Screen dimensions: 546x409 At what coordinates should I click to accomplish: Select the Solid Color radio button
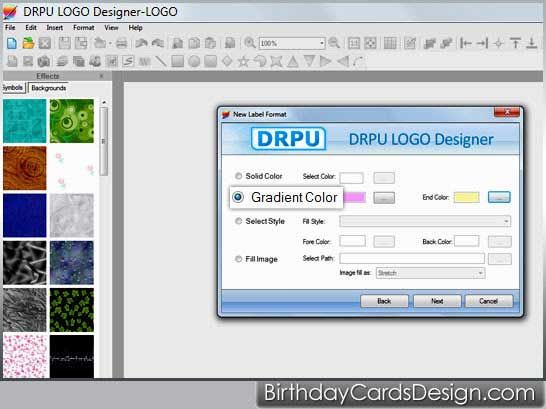click(239, 176)
